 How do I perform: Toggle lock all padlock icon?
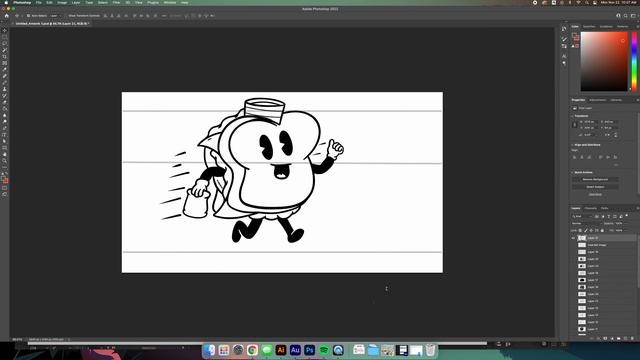(602, 231)
